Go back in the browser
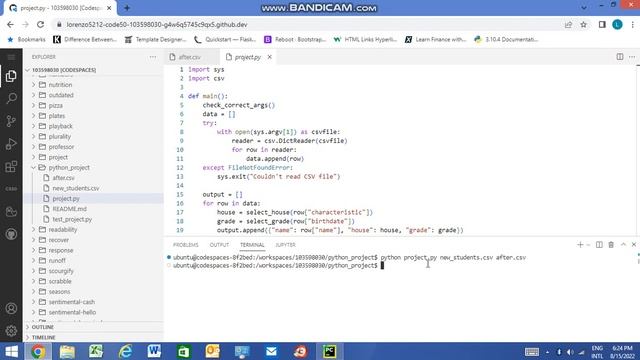640x360 pixels. tap(10, 24)
